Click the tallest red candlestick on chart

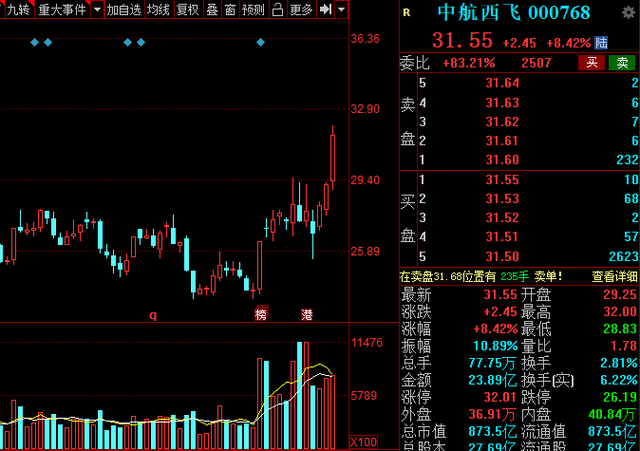(x=260, y=266)
